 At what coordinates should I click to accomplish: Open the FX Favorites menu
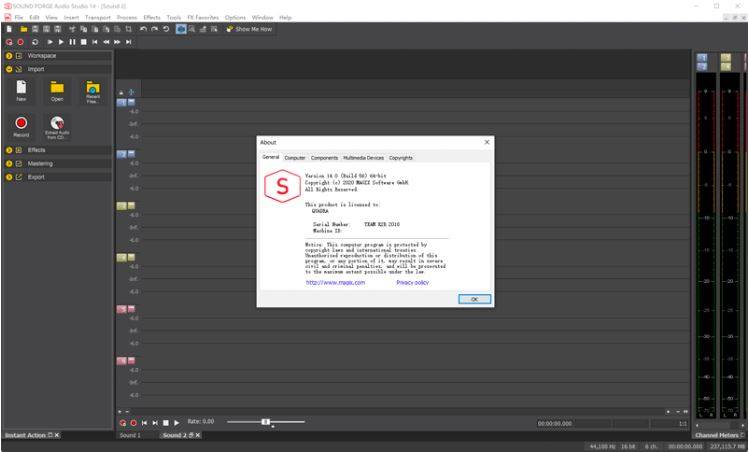click(x=203, y=17)
